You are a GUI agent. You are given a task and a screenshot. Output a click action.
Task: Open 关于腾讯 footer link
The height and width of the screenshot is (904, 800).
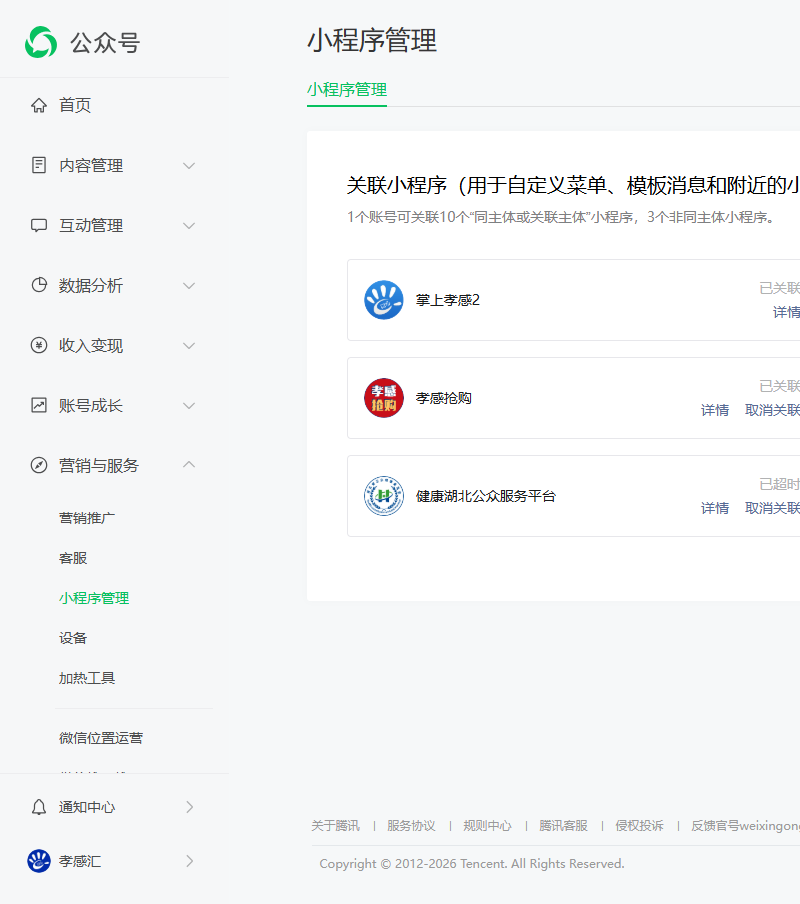coord(335,826)
